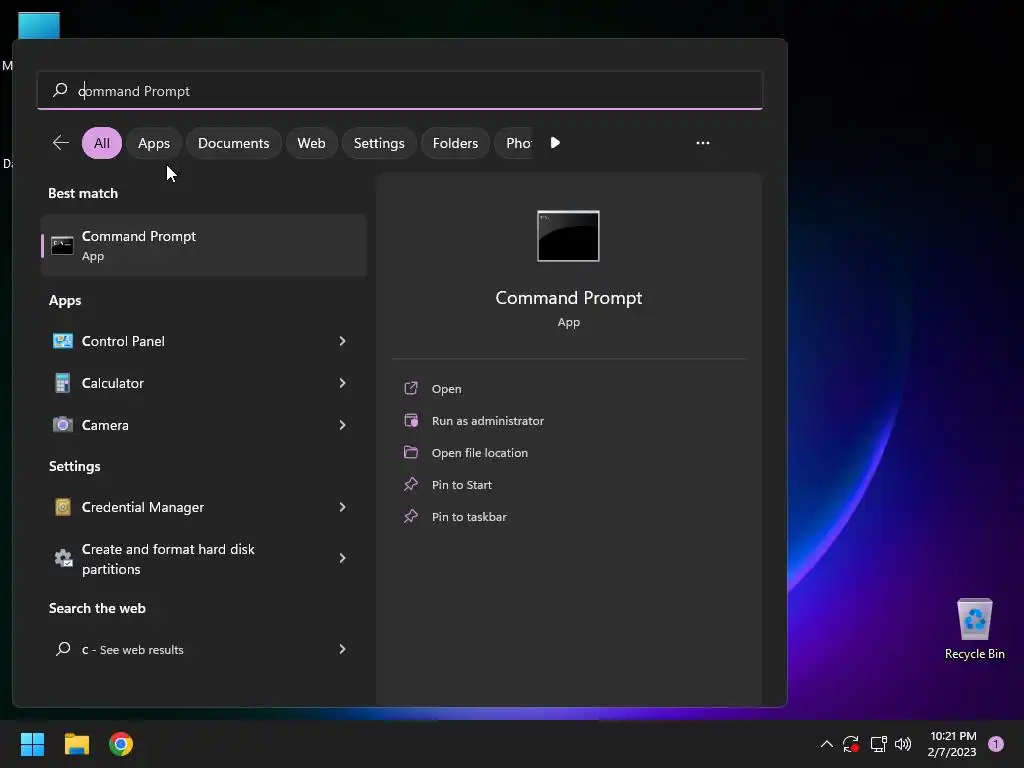Click the search magnifier icon in search box

tap(60, 90)
